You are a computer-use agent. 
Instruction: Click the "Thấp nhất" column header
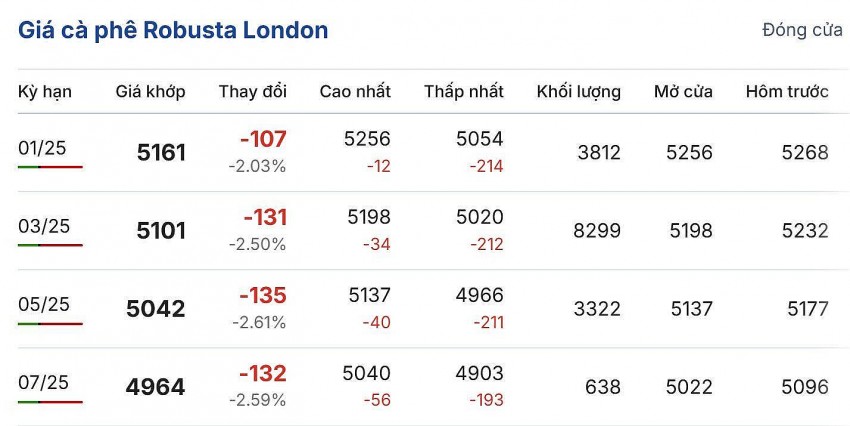tap(464, 92)
